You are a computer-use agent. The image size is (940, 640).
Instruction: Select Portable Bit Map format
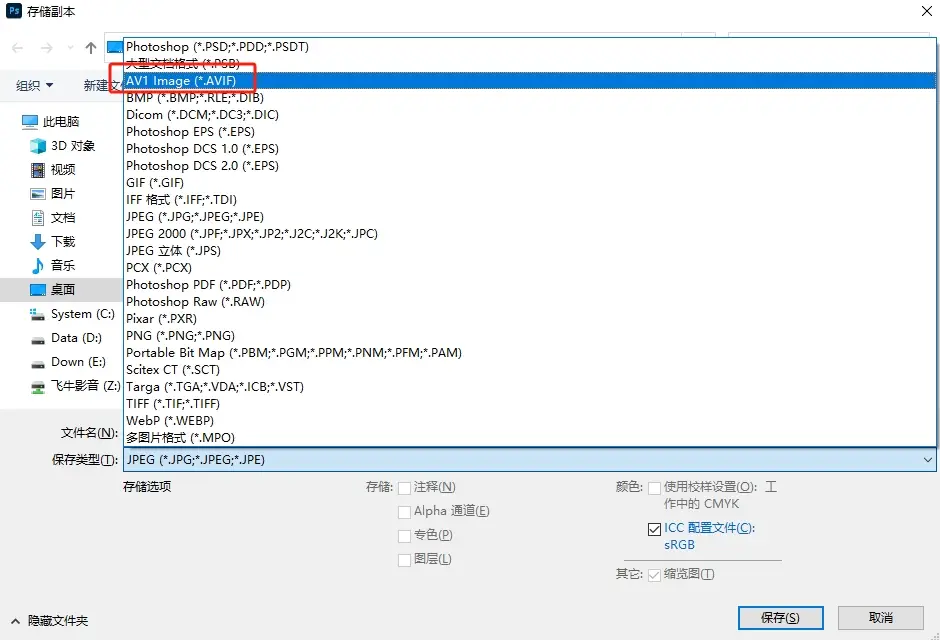[530, 352]
